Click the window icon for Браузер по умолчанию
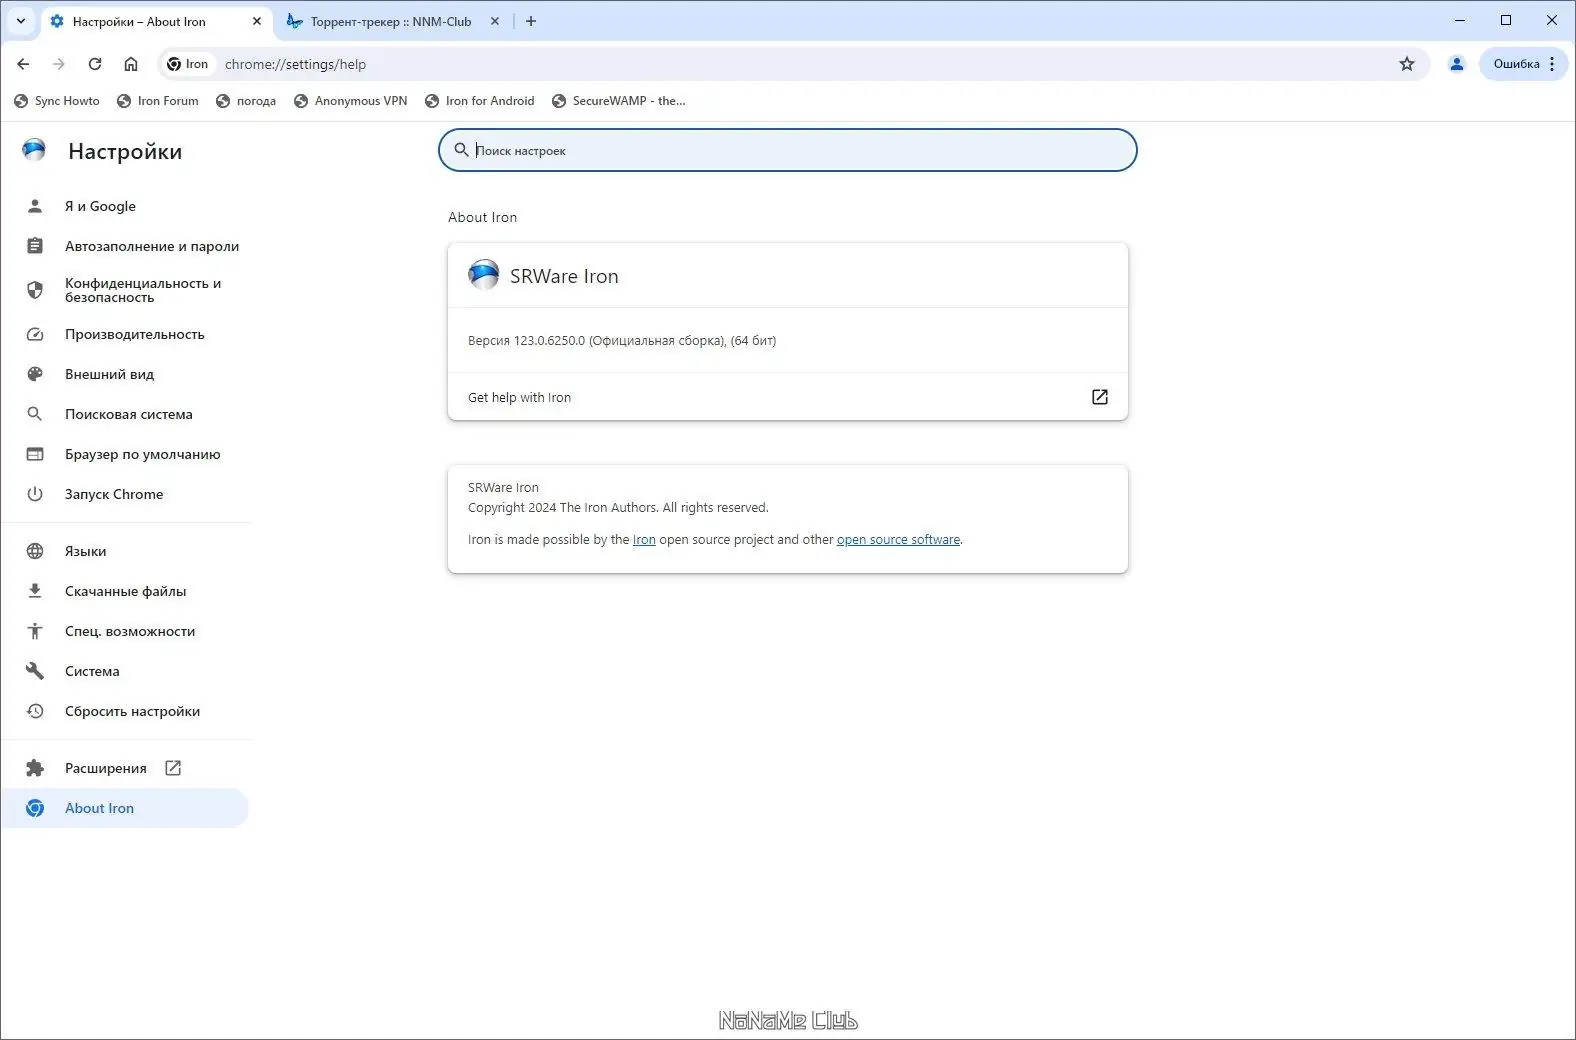The width and height of the screenshot is (1576, 1040). (35, 454)
